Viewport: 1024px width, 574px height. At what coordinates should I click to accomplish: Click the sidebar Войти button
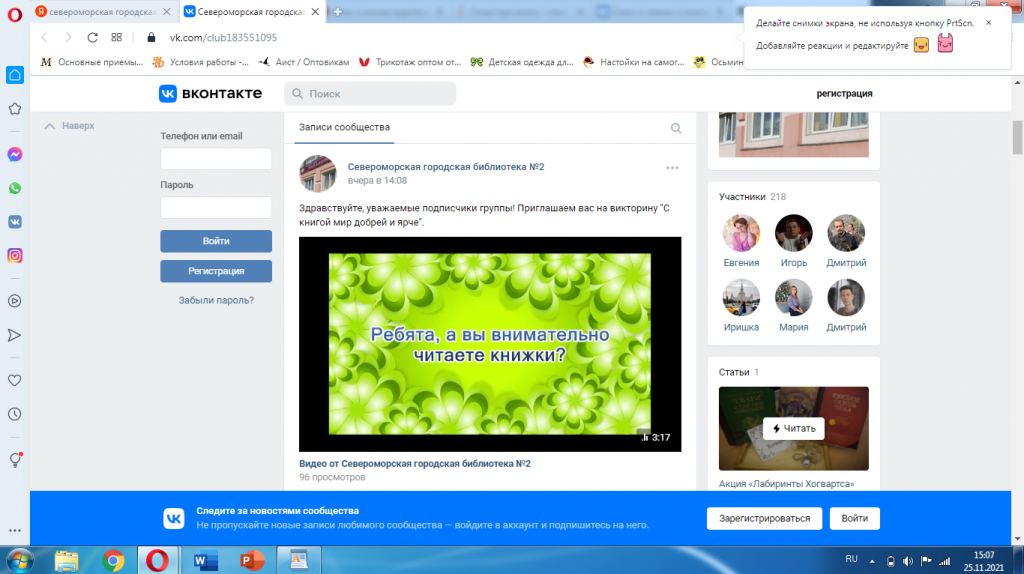coord(216,241)
